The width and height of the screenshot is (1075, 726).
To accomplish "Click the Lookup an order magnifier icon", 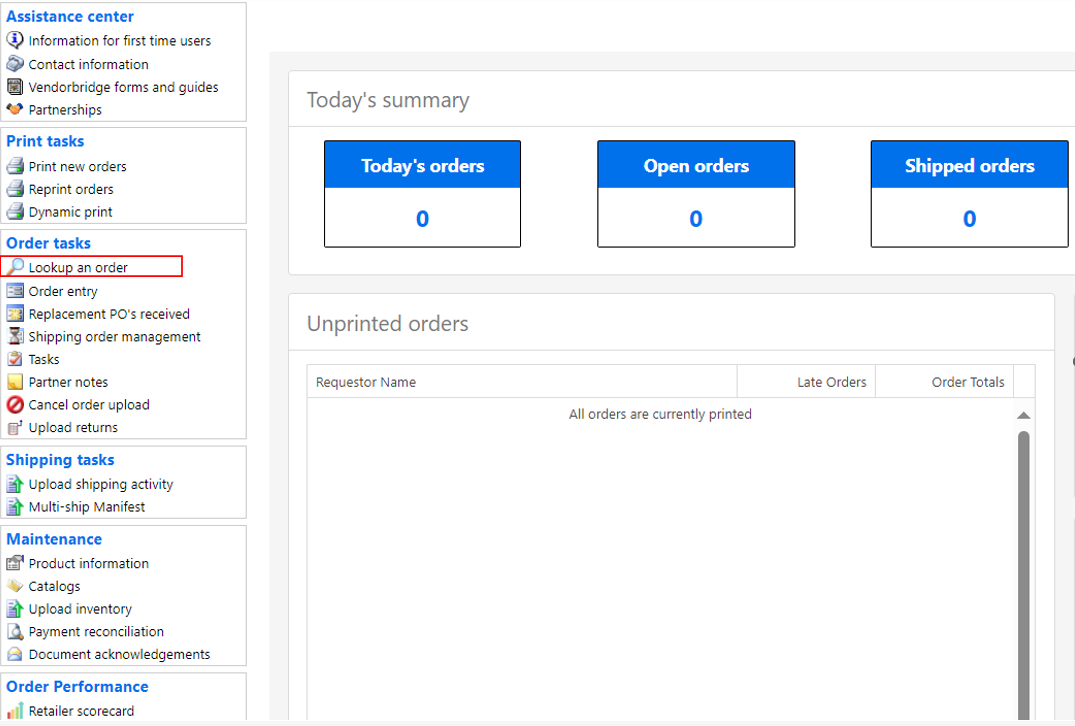I will coord(15,267).
